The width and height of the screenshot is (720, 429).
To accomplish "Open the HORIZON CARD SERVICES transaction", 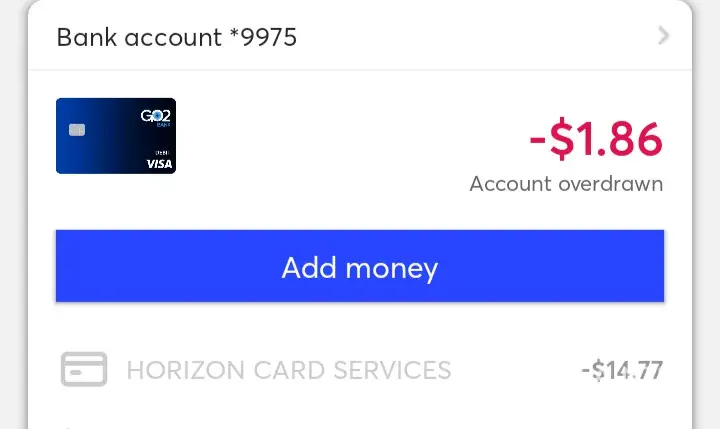I will pyautogui.click(x=360, y=370).
